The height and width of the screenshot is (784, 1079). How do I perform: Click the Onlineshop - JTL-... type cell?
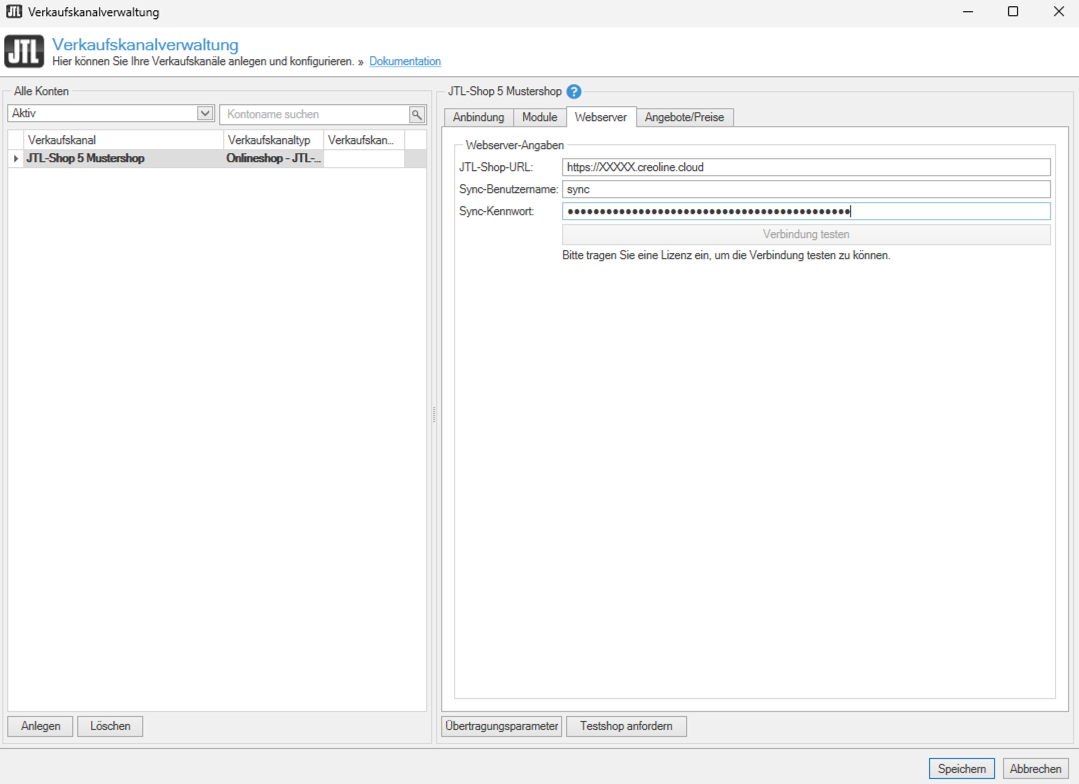[273, 158]
